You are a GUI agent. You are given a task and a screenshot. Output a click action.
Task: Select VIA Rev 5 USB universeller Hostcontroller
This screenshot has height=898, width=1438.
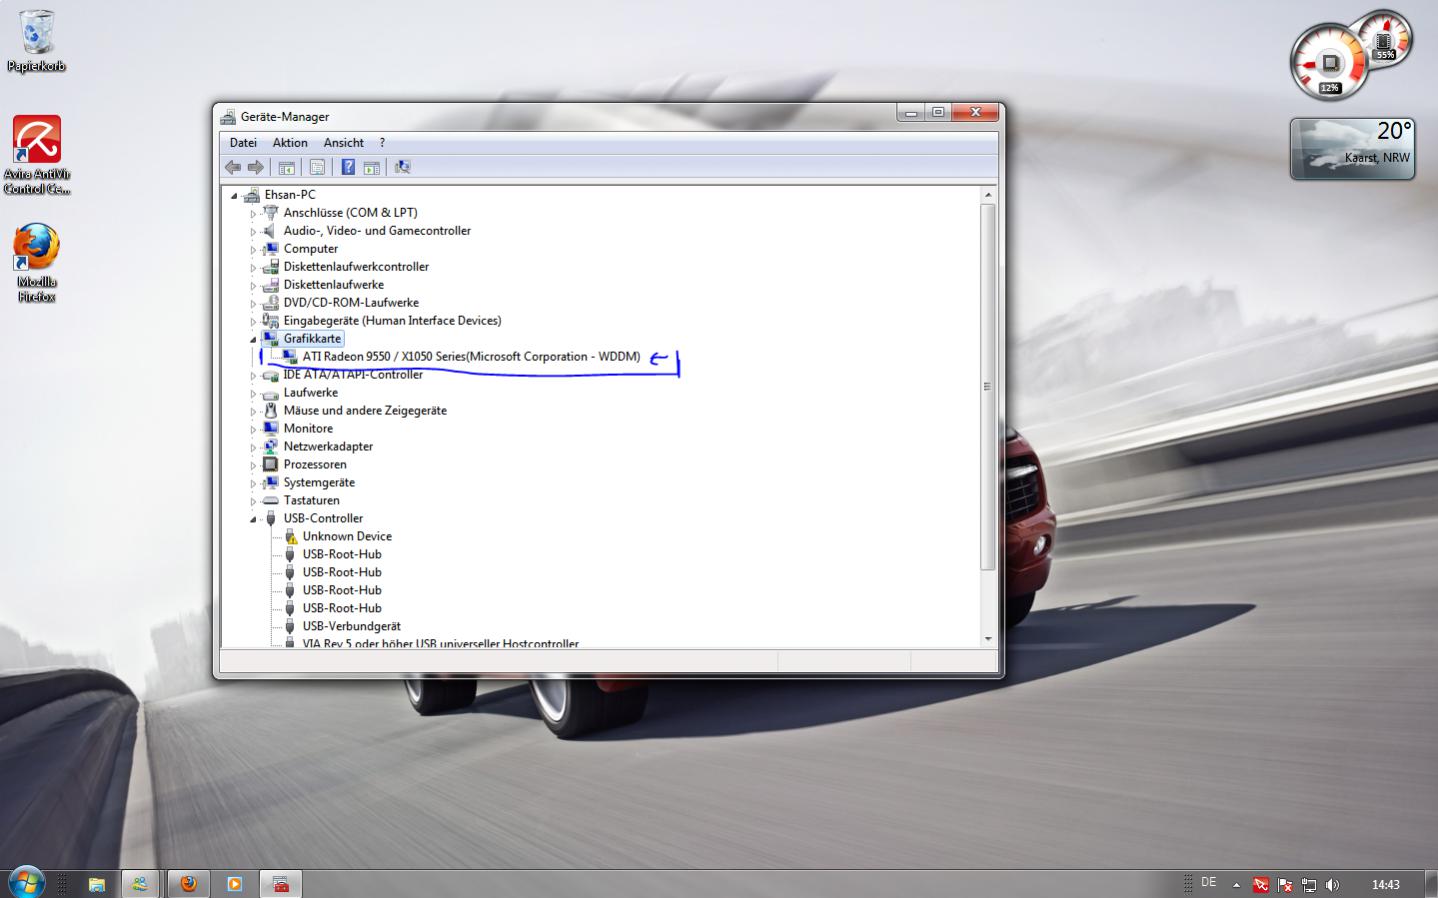(440, 643)
